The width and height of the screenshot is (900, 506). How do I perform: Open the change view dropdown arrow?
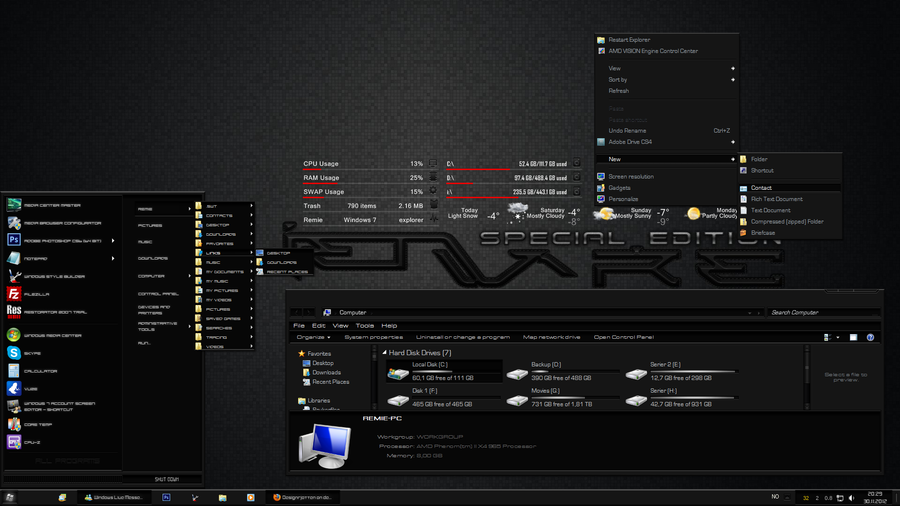click(x=837, y=337)
